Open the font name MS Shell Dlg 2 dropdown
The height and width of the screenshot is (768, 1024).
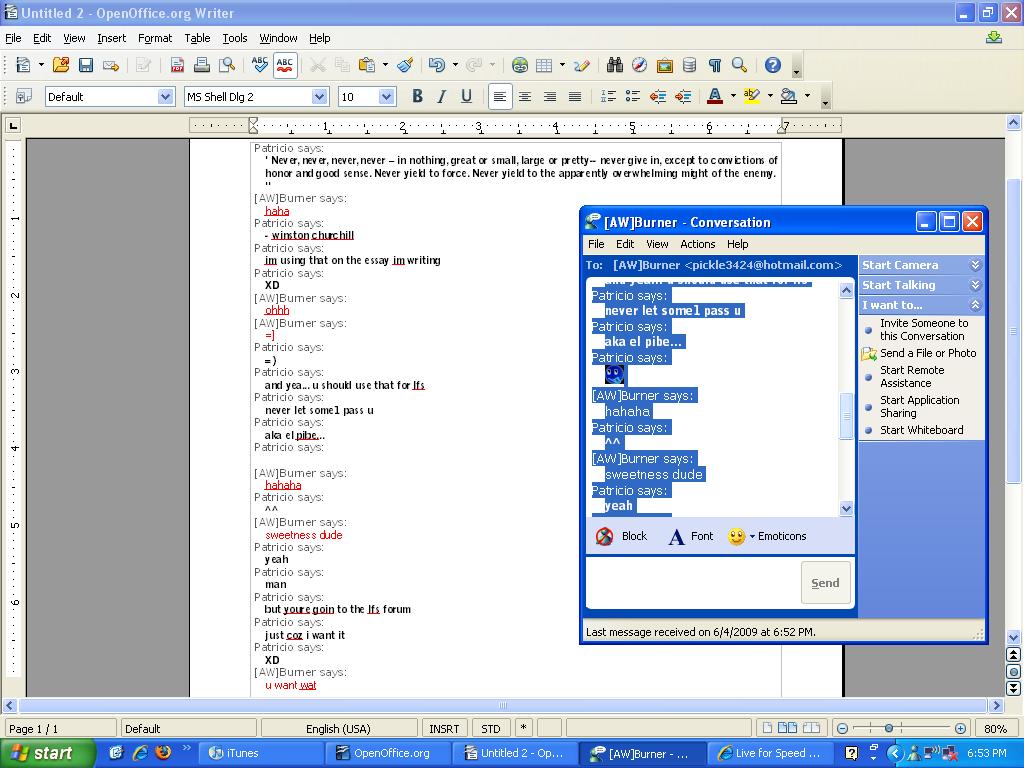319,97
